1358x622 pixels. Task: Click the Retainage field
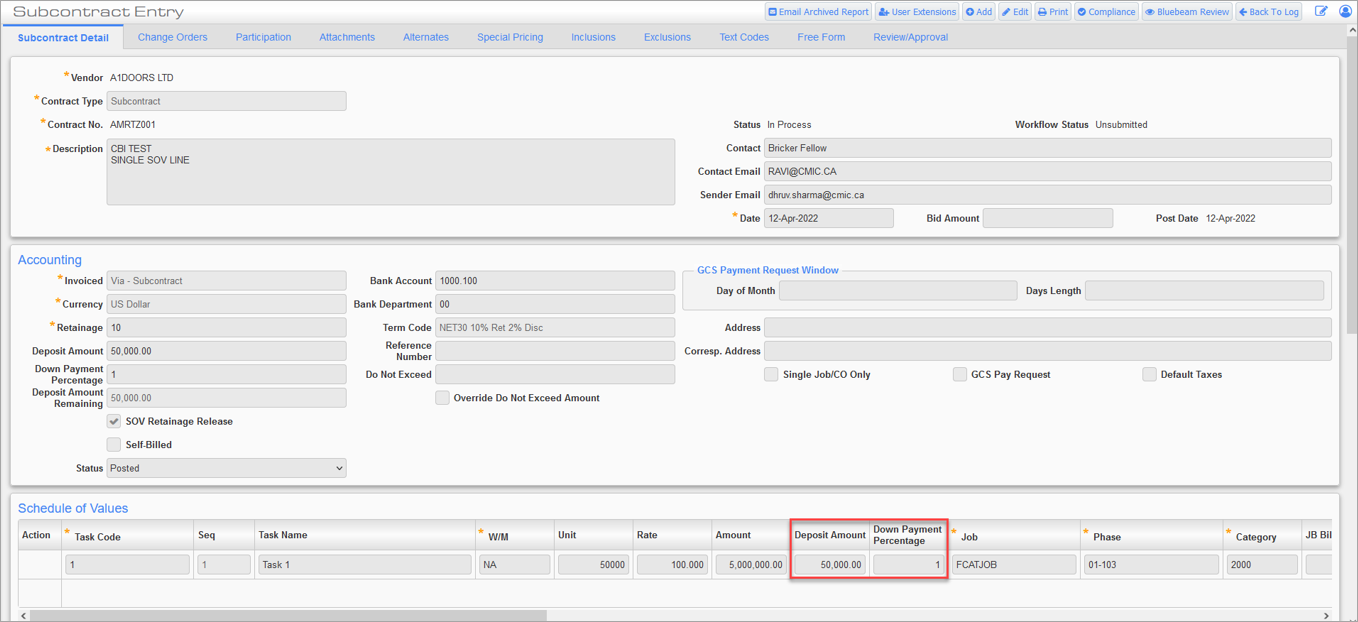tap(227, 328)
